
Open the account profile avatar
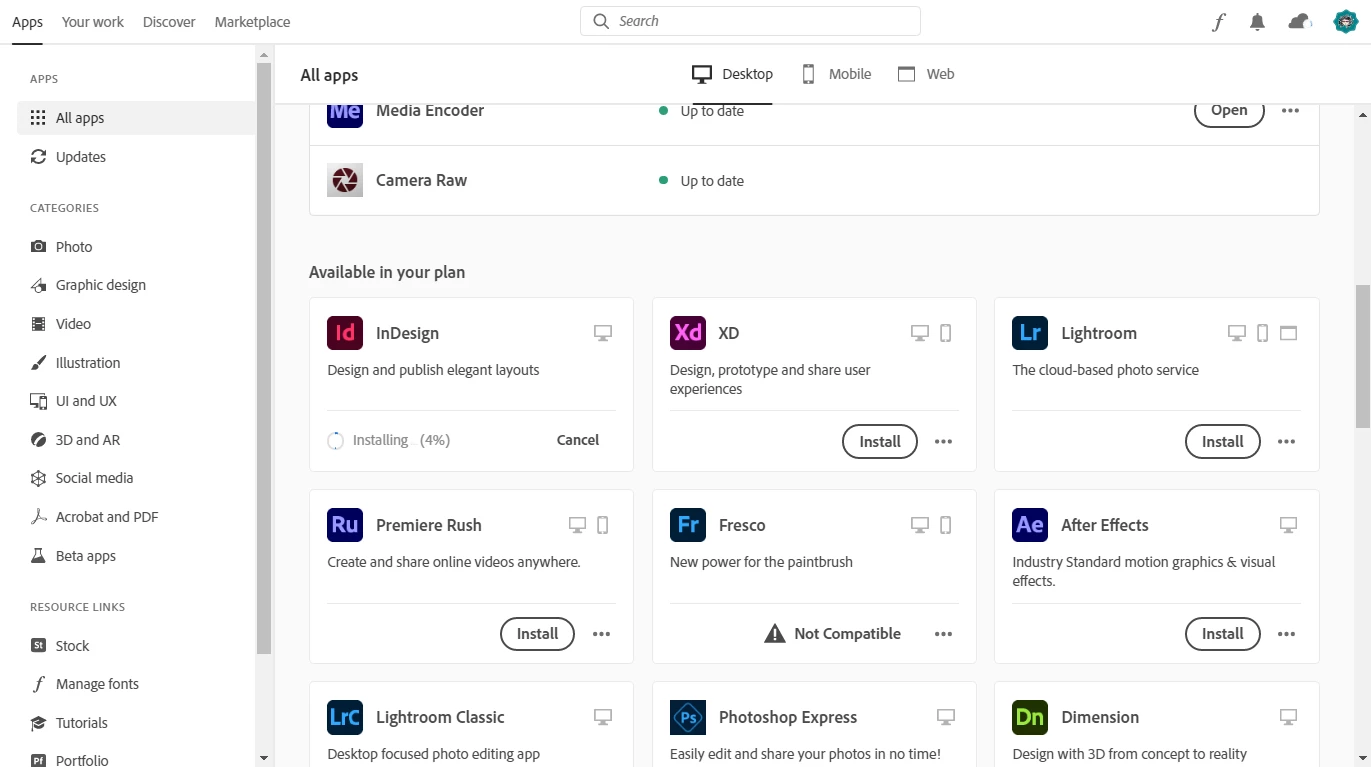click(1346, 22)
